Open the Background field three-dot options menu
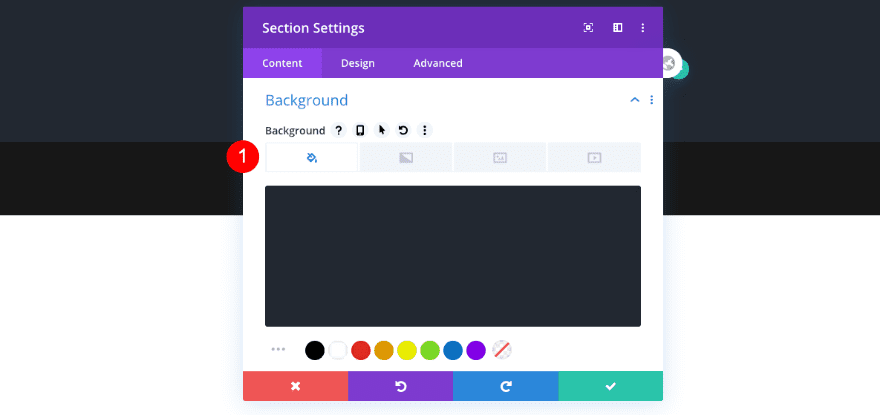 click(424, 130)
